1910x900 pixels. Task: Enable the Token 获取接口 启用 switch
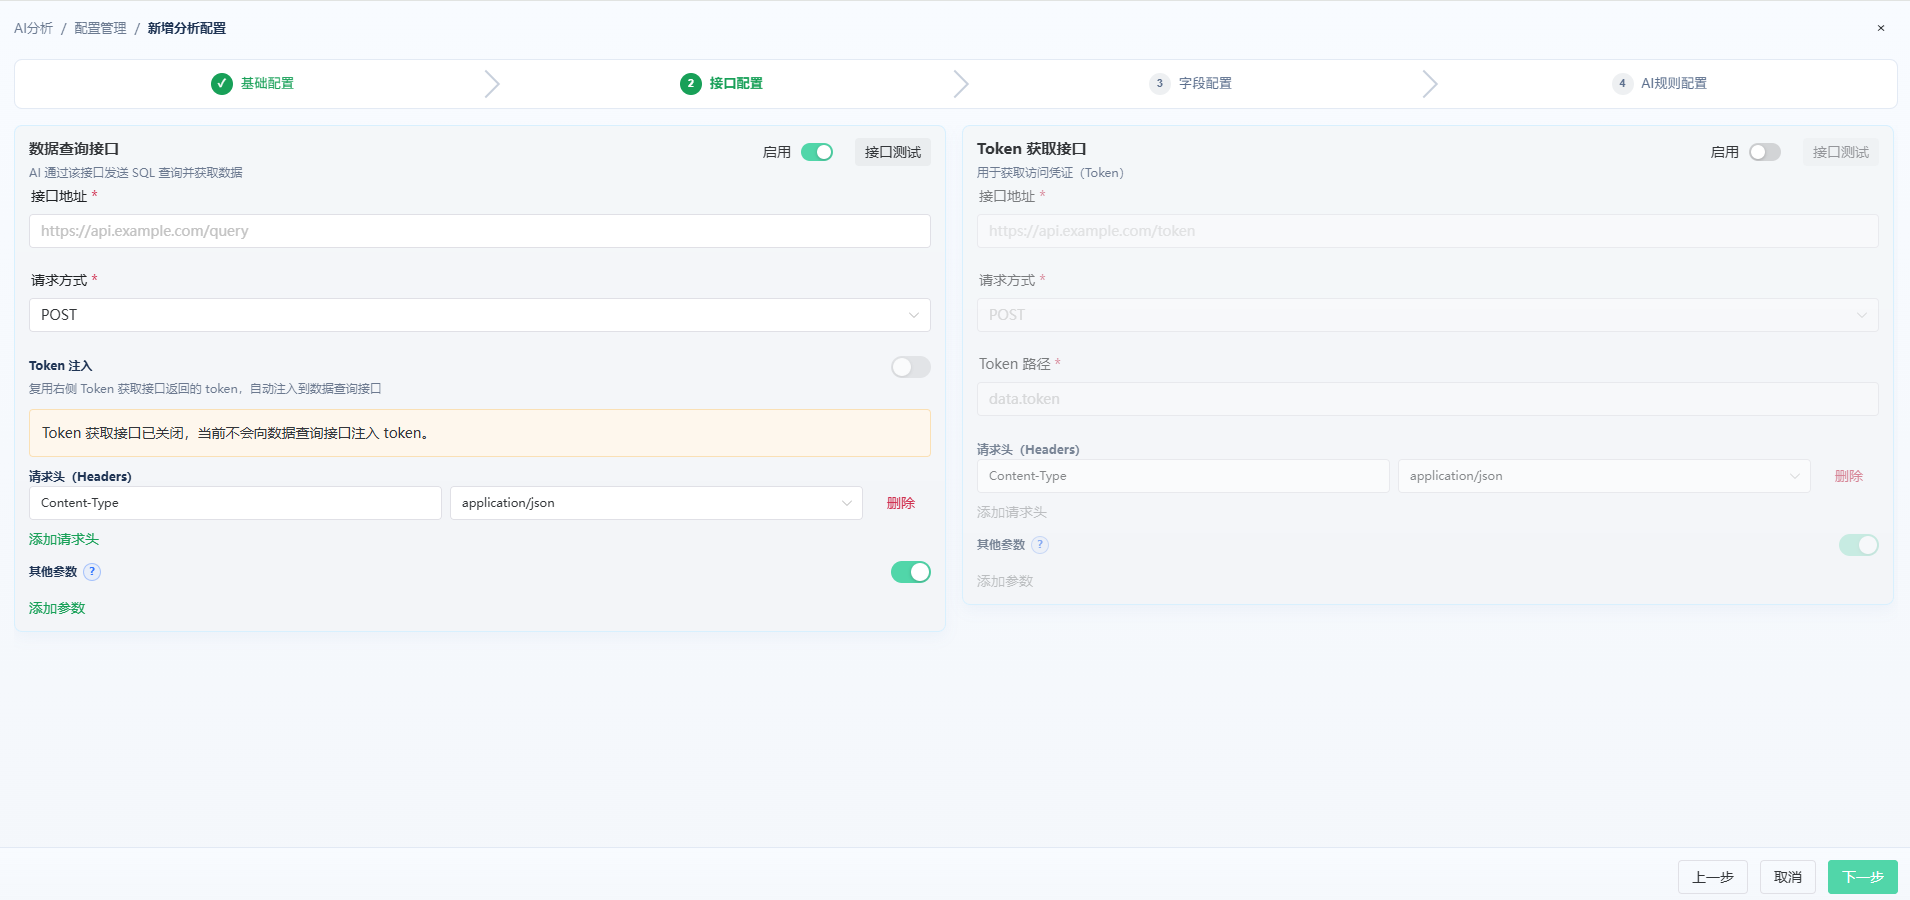pyautogui.click(x=1765, y=152)
